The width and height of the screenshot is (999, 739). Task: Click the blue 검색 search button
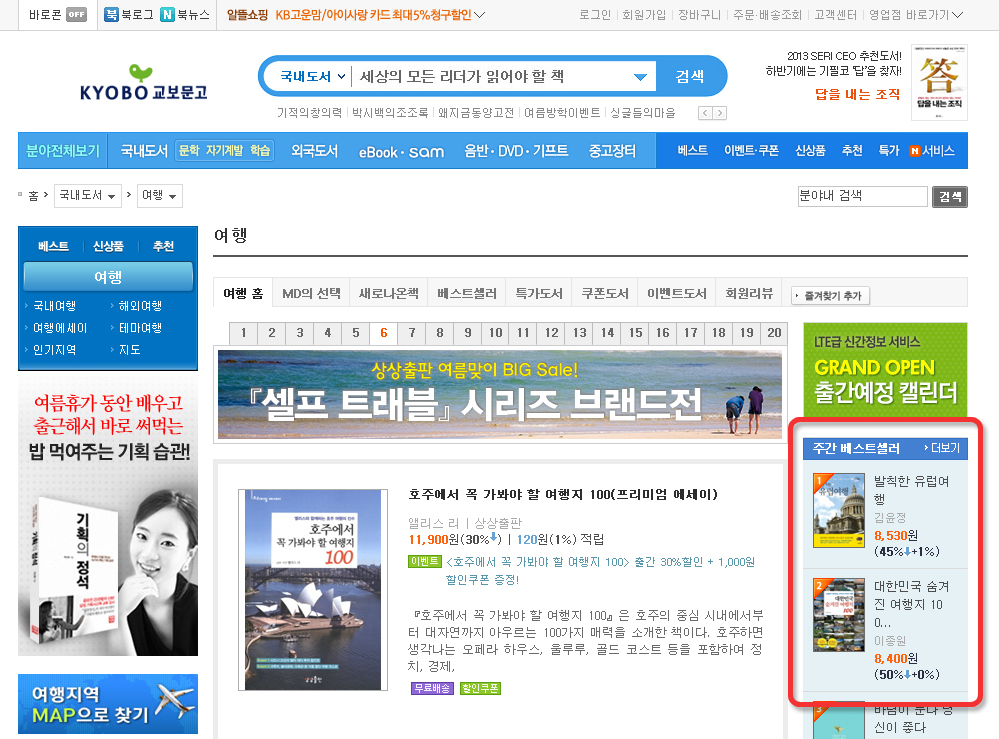click(690, 76)
